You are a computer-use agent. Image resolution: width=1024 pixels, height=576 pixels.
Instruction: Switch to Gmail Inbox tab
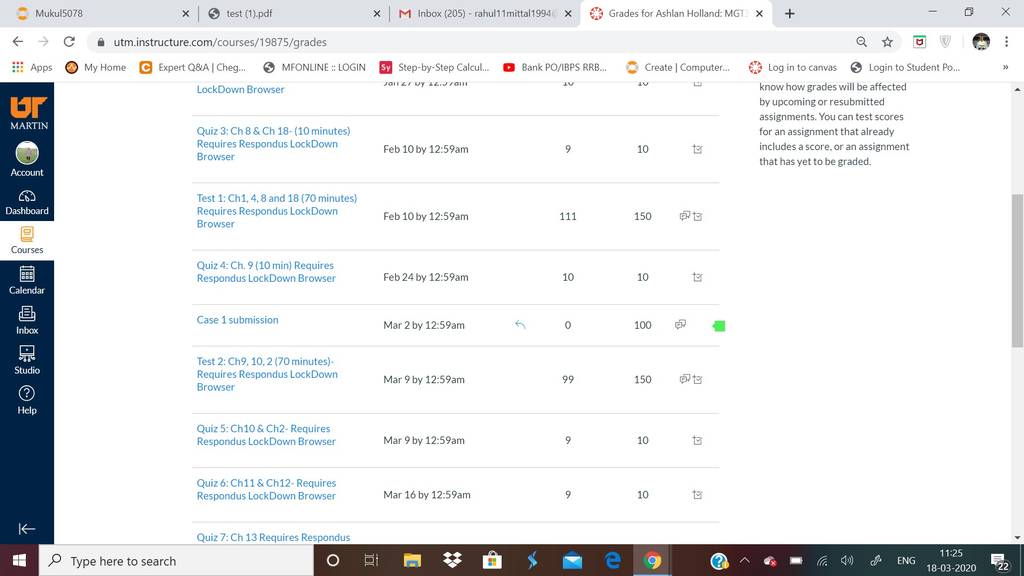pyautogui.click(x=484, y=13)
